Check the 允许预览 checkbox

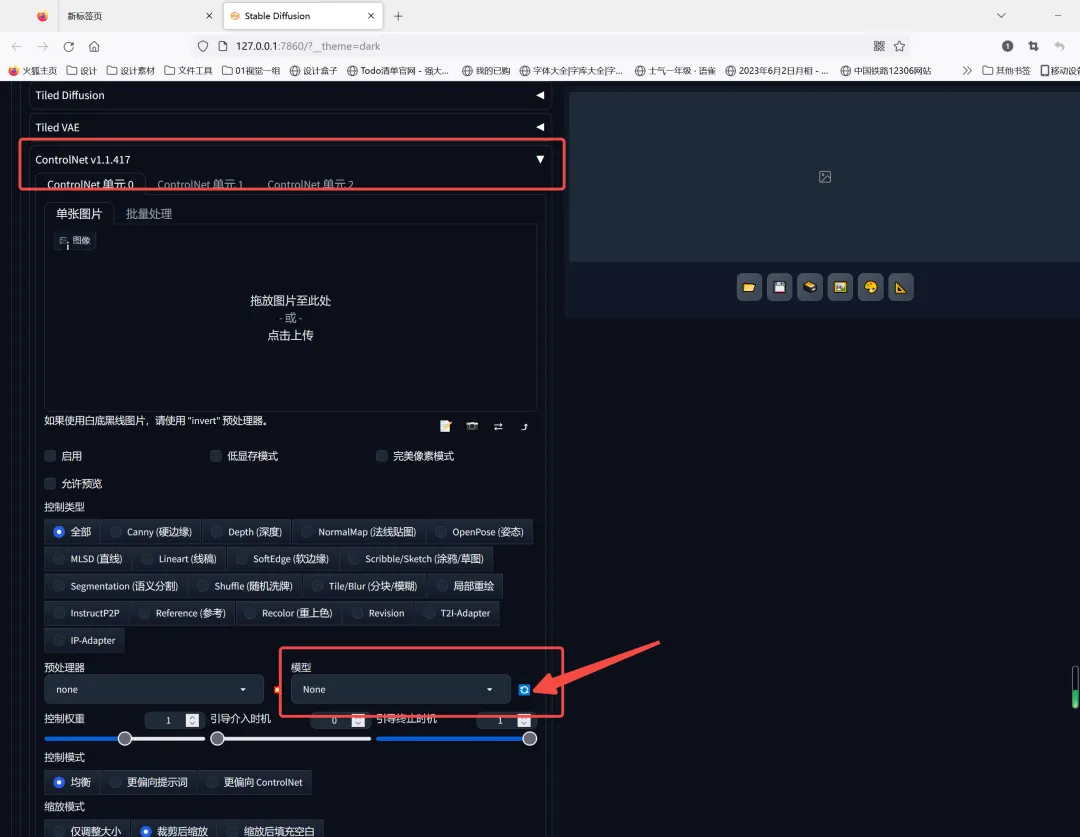pos(50,483)
